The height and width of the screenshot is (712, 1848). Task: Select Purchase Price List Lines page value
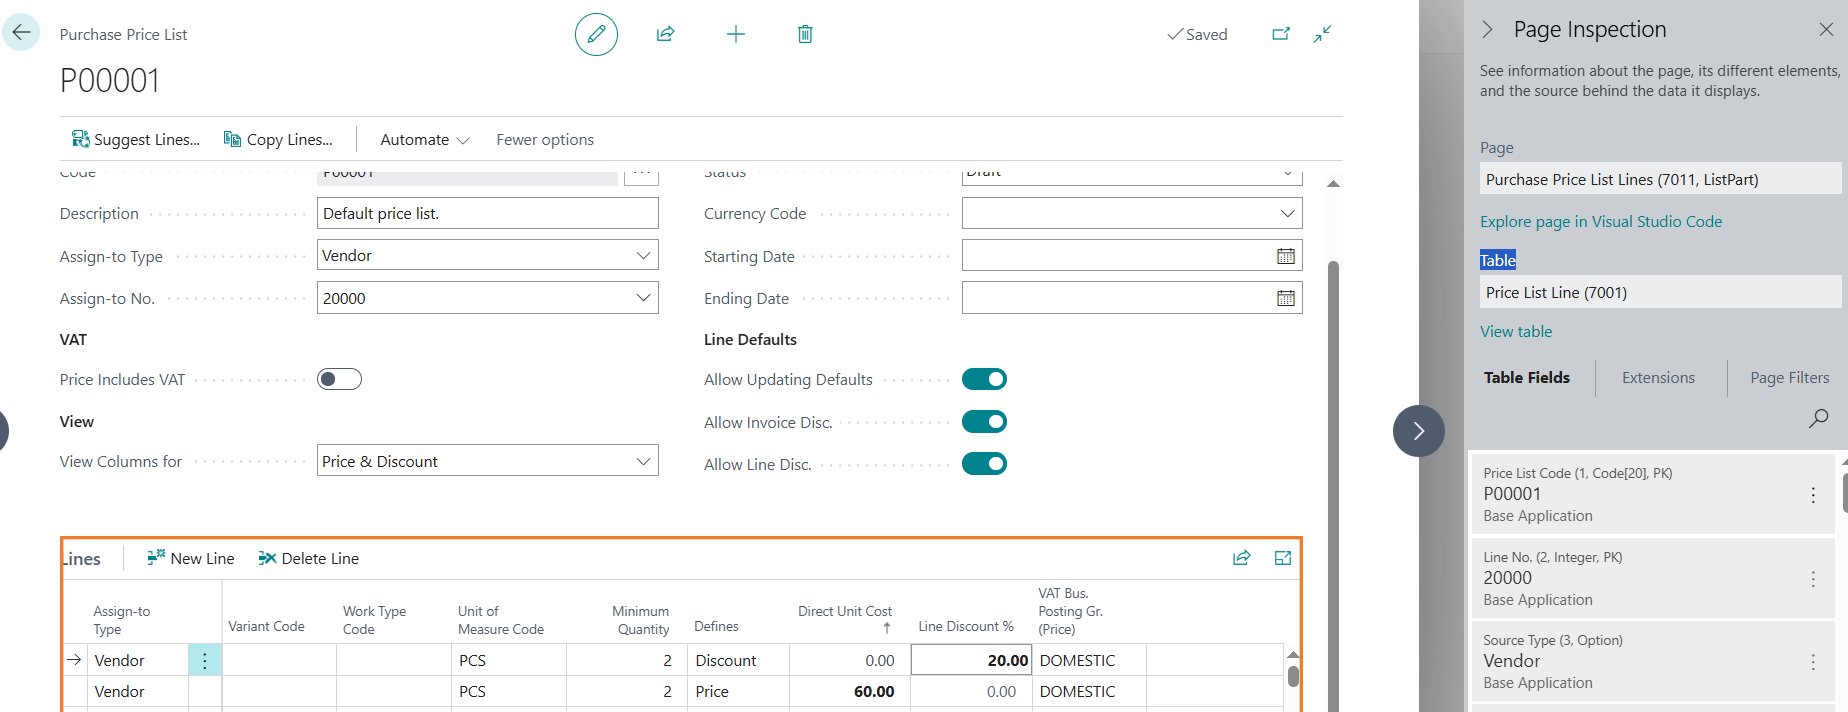point(1660,179)
